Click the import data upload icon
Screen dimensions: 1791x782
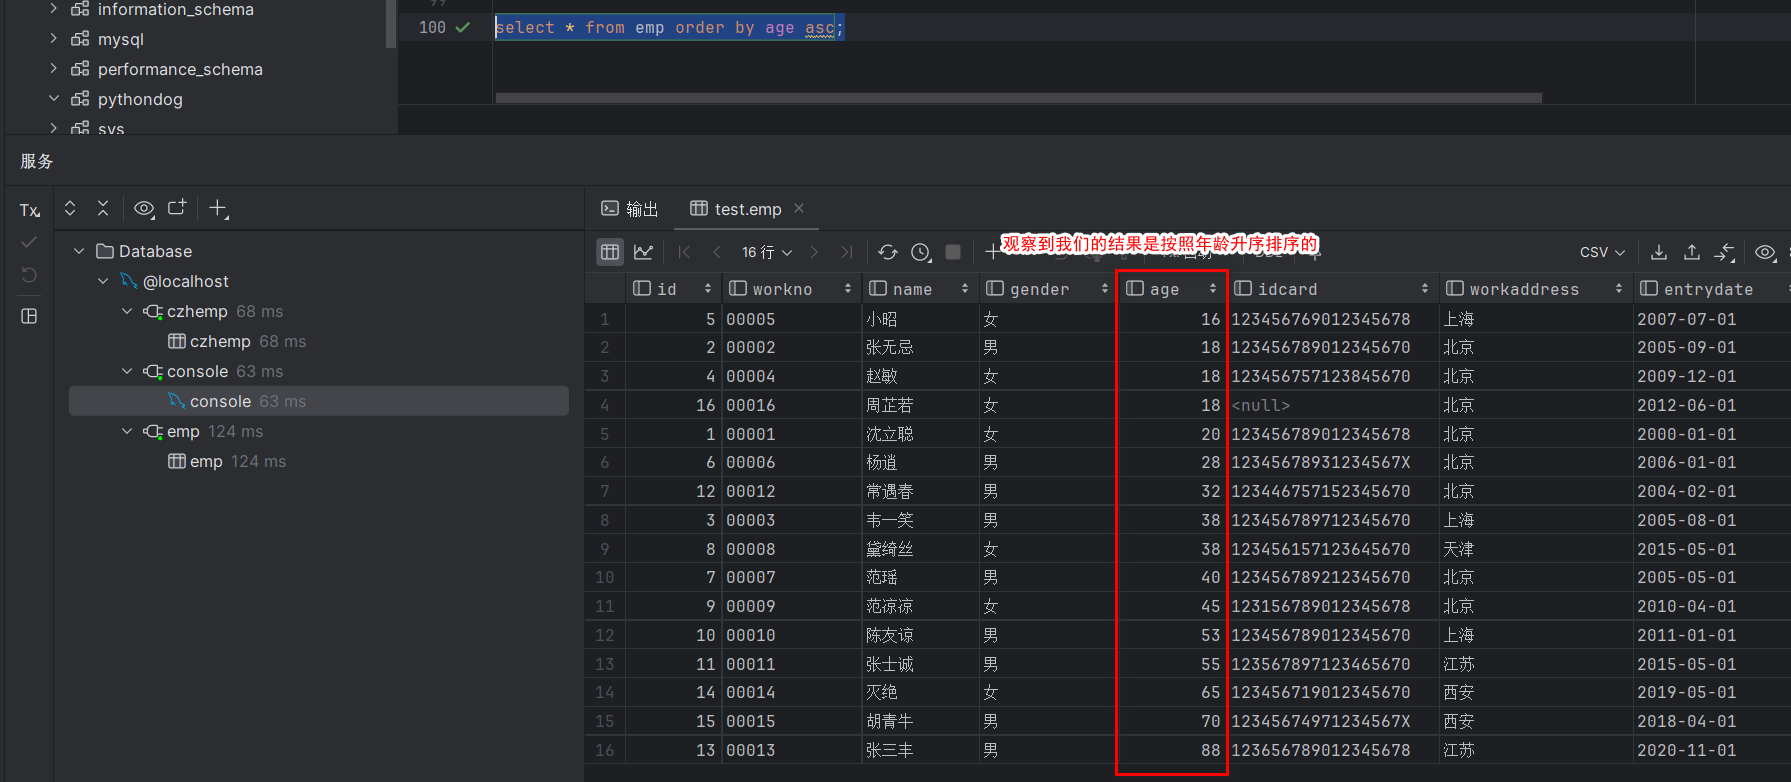[1692, 252]
